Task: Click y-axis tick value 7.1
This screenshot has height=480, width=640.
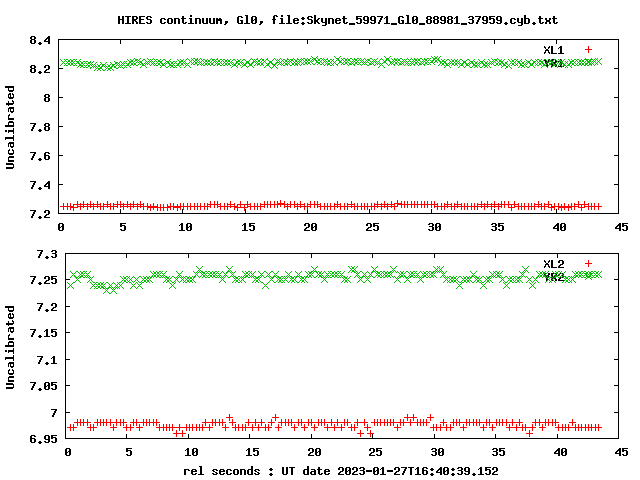Action: pyautogui.click(x=47, y=360)
